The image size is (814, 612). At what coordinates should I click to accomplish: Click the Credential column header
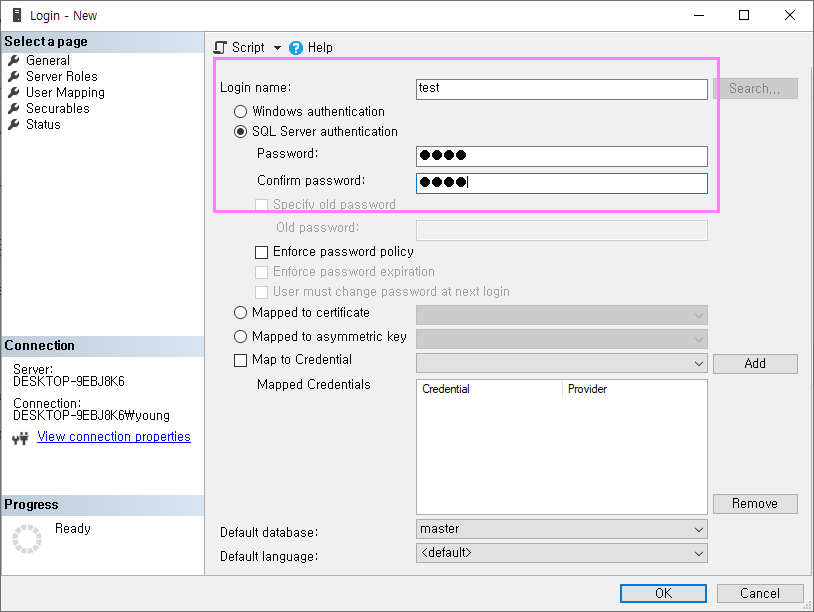click(490, 389)
